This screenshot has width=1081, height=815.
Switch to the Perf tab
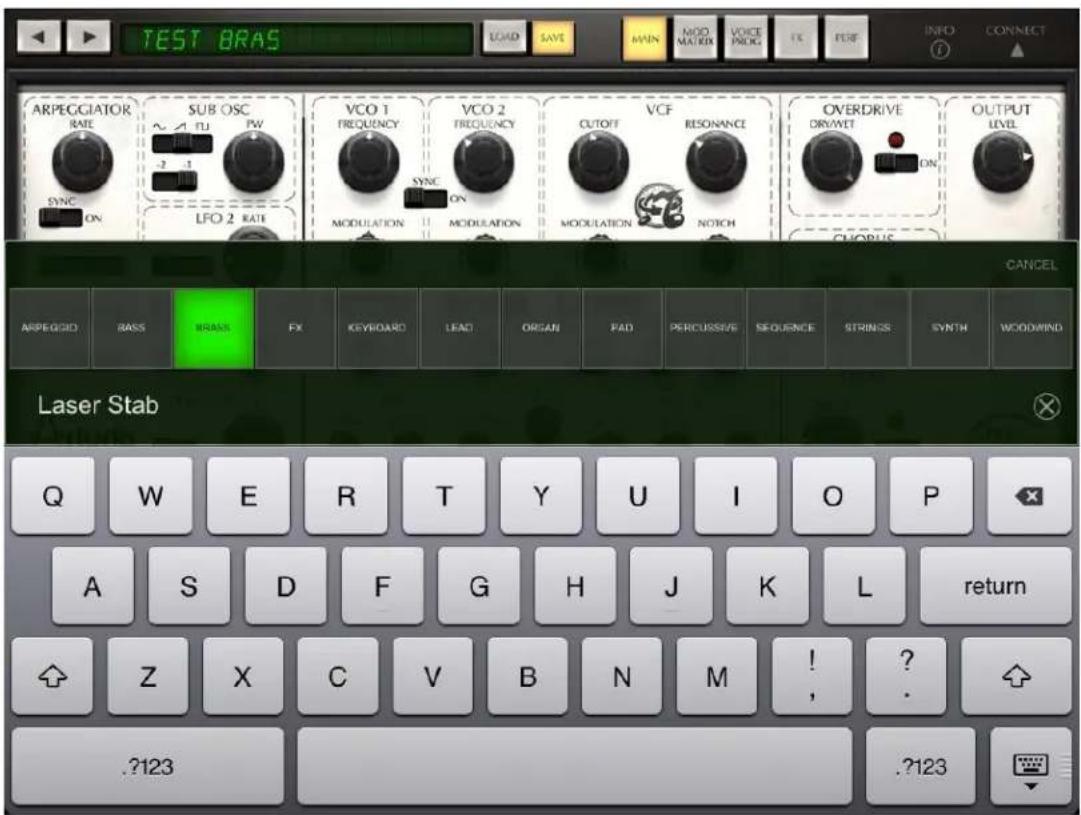pyautogui.click(x=846, y=39)
